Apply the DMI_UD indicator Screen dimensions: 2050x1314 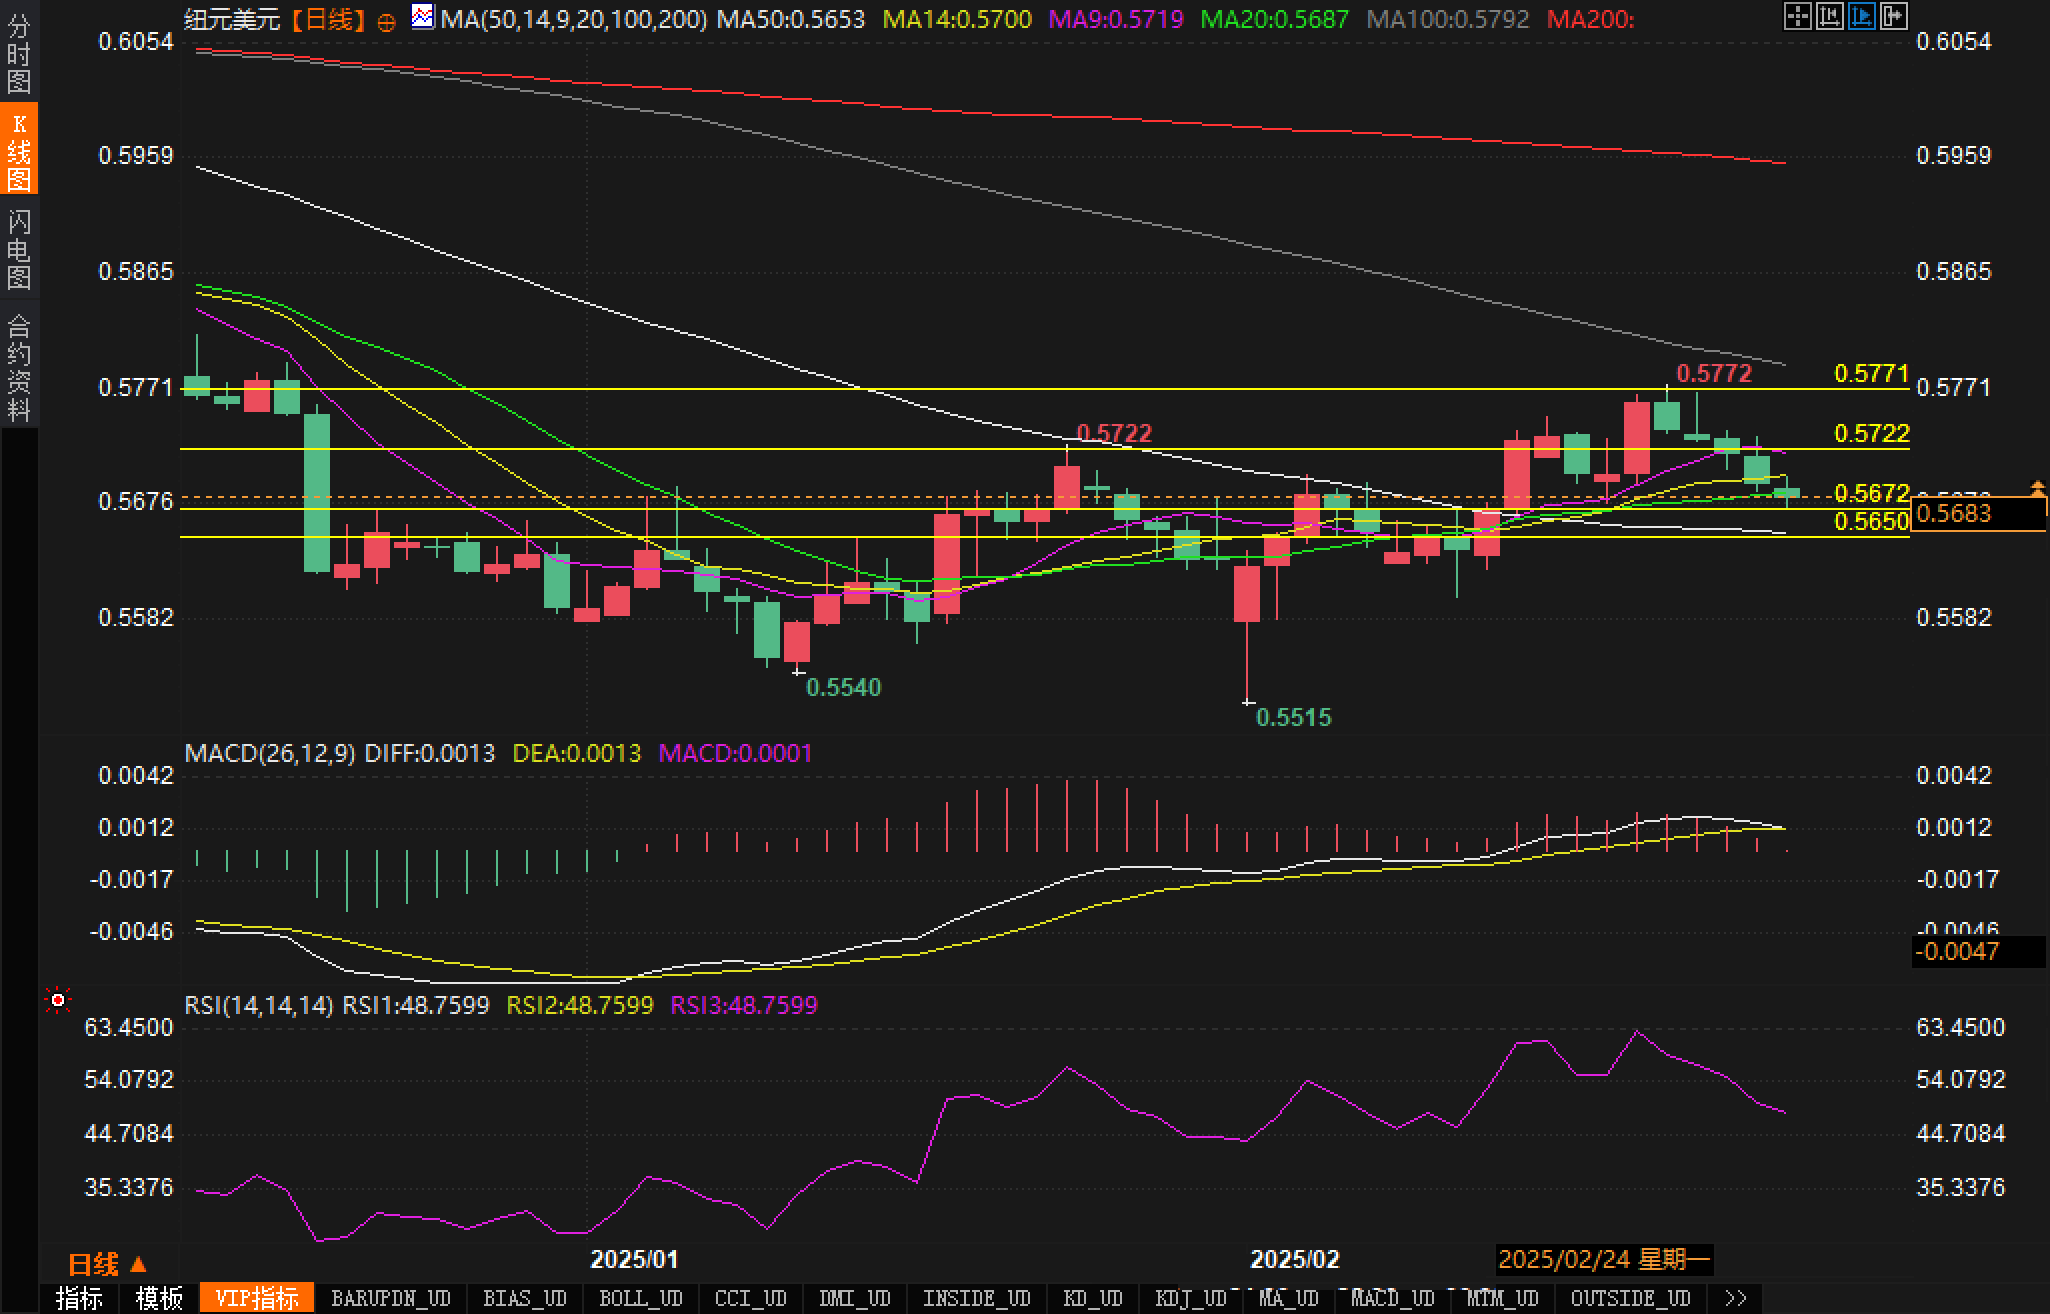855,1298
